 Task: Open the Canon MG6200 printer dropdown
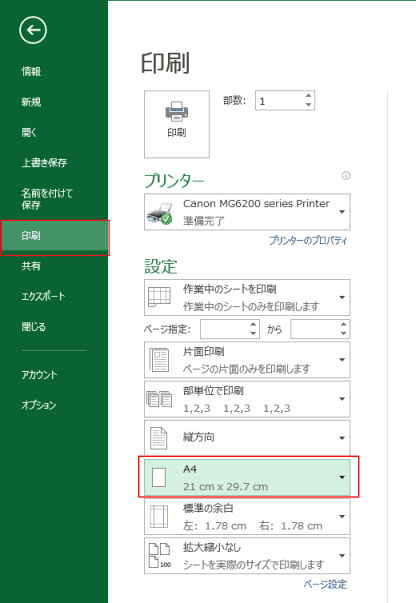[x=247, y=212]
